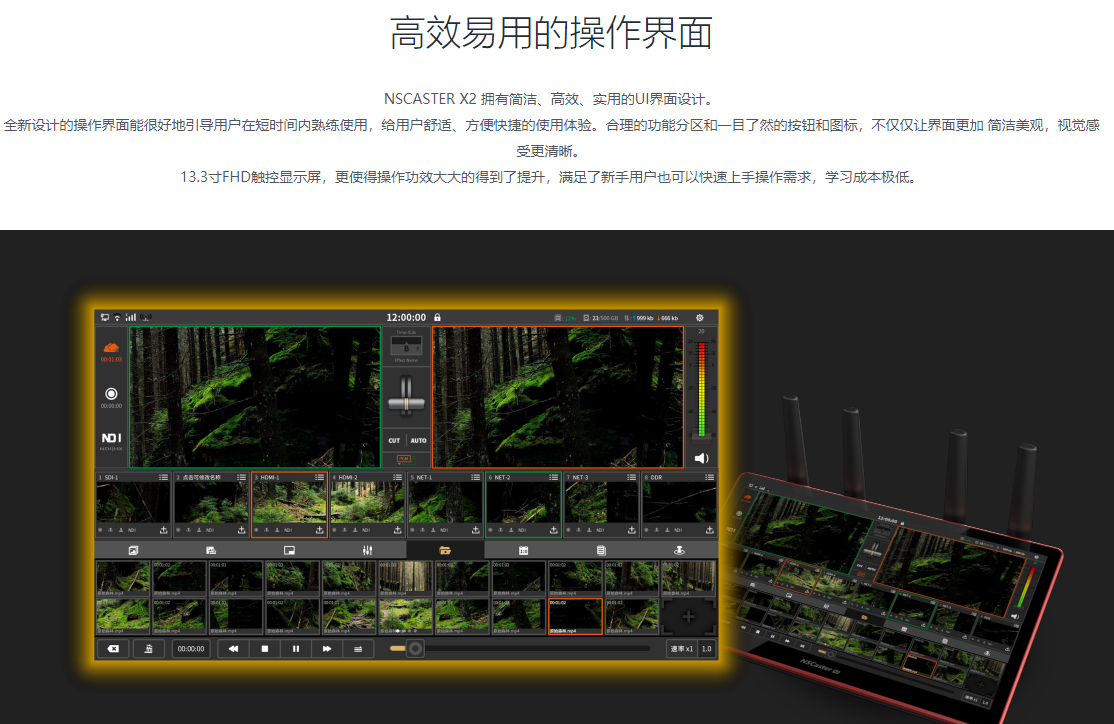Toggle the orange cloud streaming button

112,347
